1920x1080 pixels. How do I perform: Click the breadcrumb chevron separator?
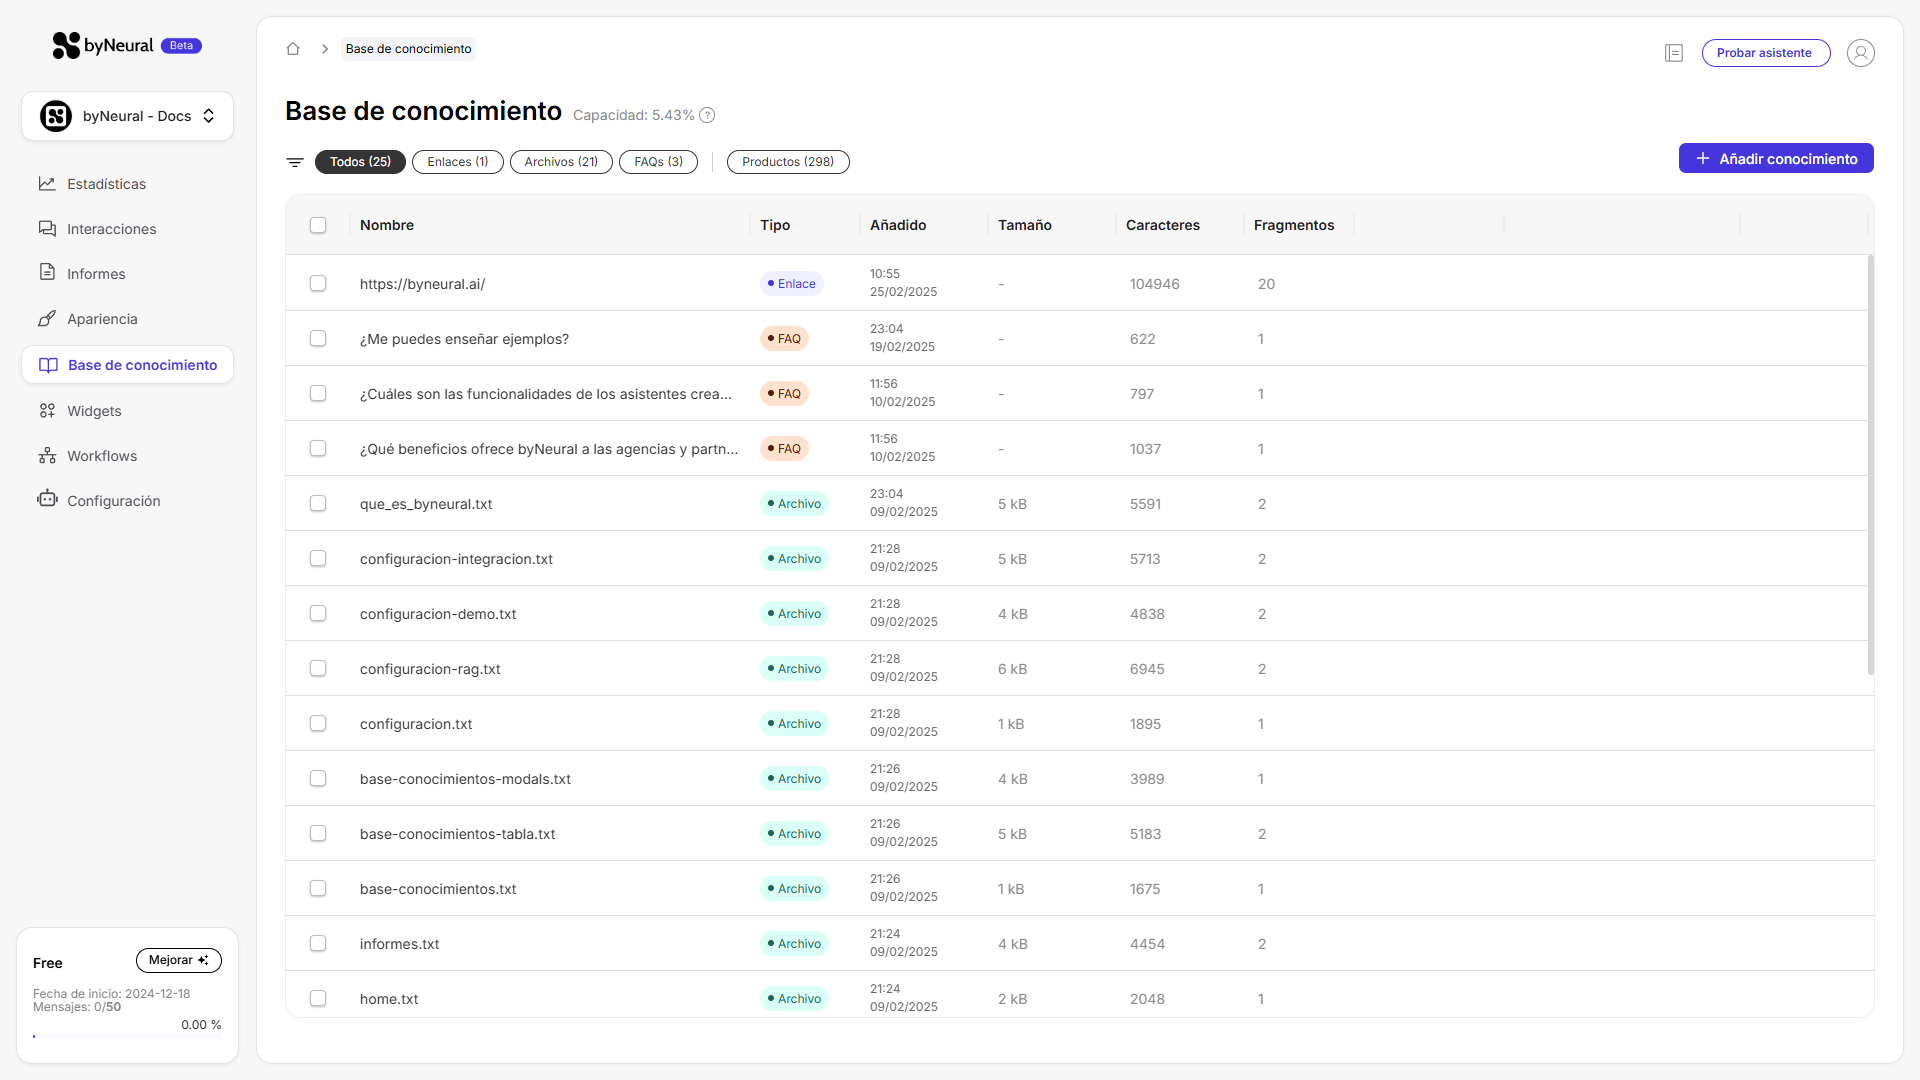[325, 49]
